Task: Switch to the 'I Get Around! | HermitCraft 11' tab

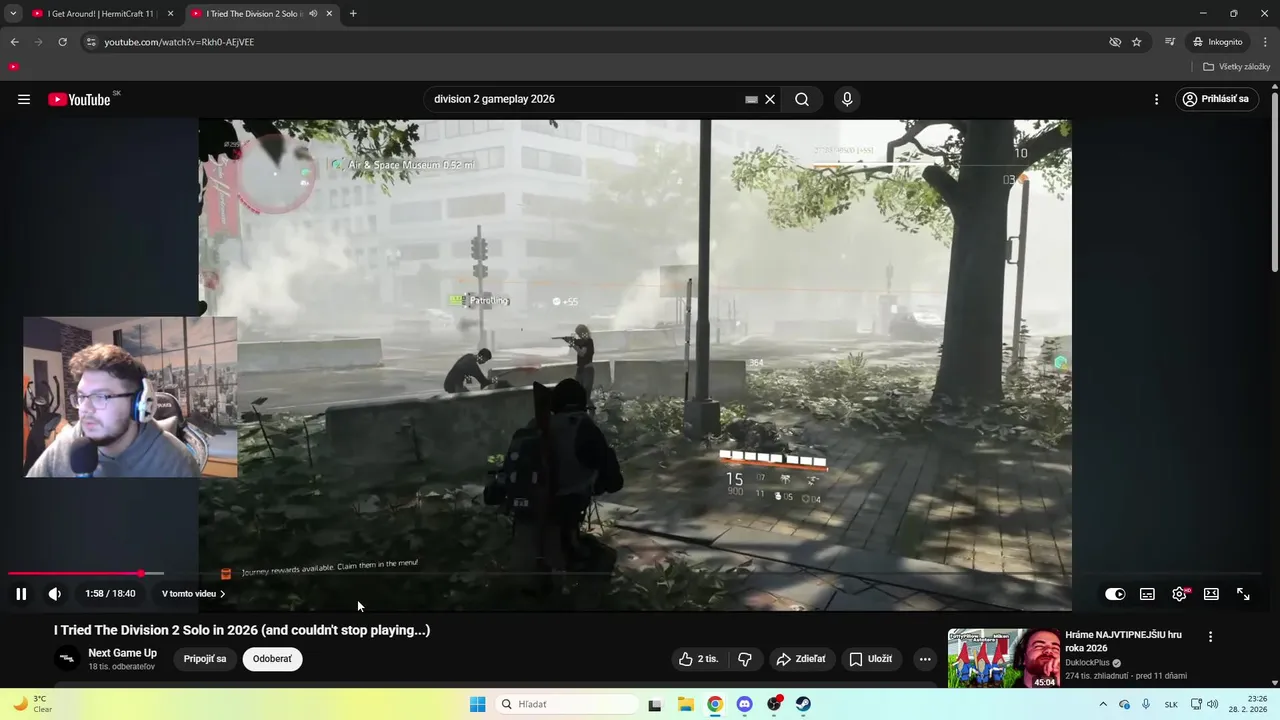Action: tap(100, 14)
